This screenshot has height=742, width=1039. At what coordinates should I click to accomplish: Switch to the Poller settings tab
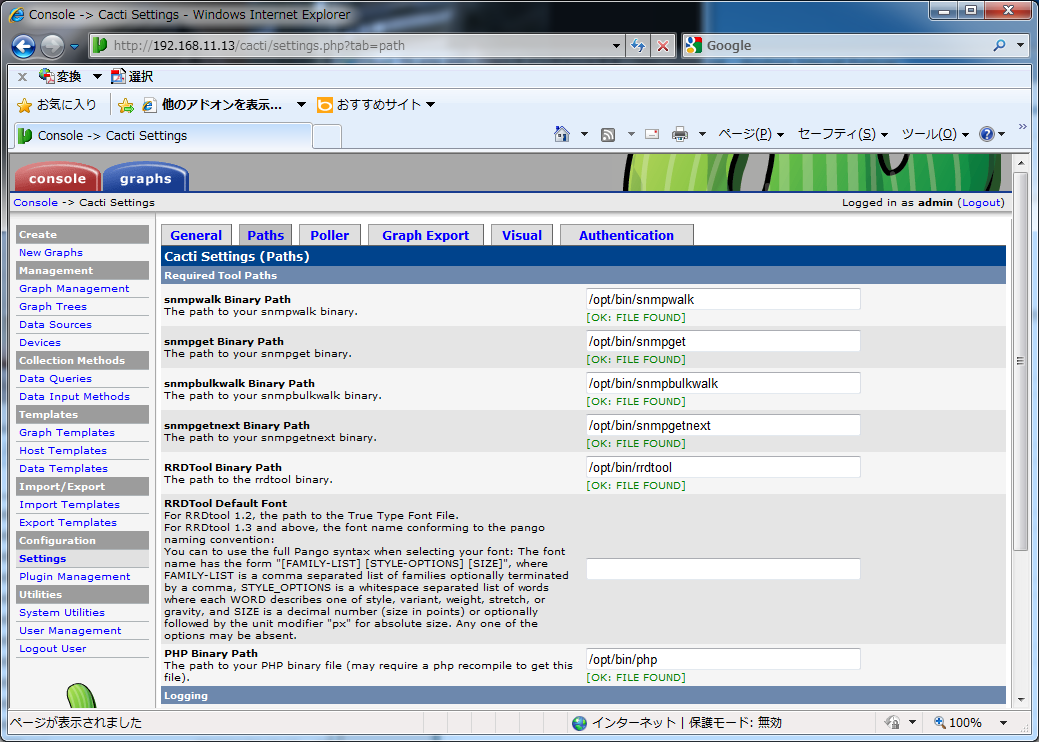click(329, 235)
